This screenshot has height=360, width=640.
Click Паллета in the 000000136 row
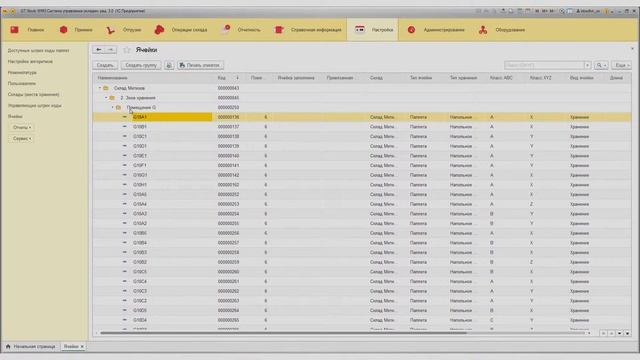point(418,117)
